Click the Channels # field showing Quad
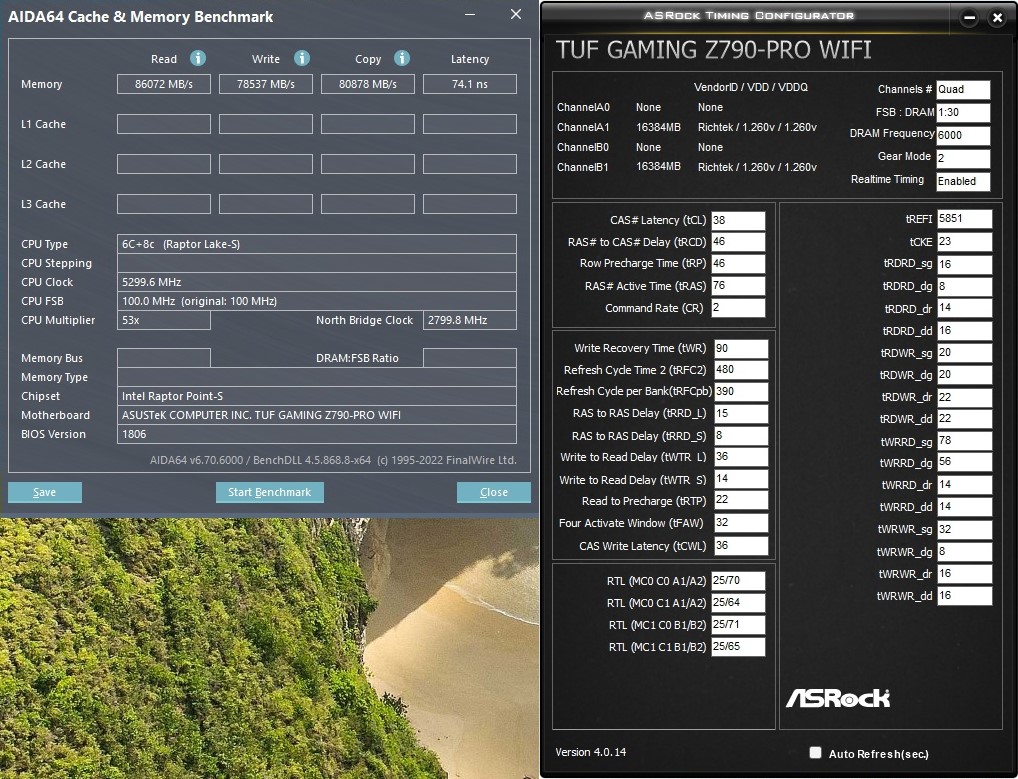 (963, 90)
